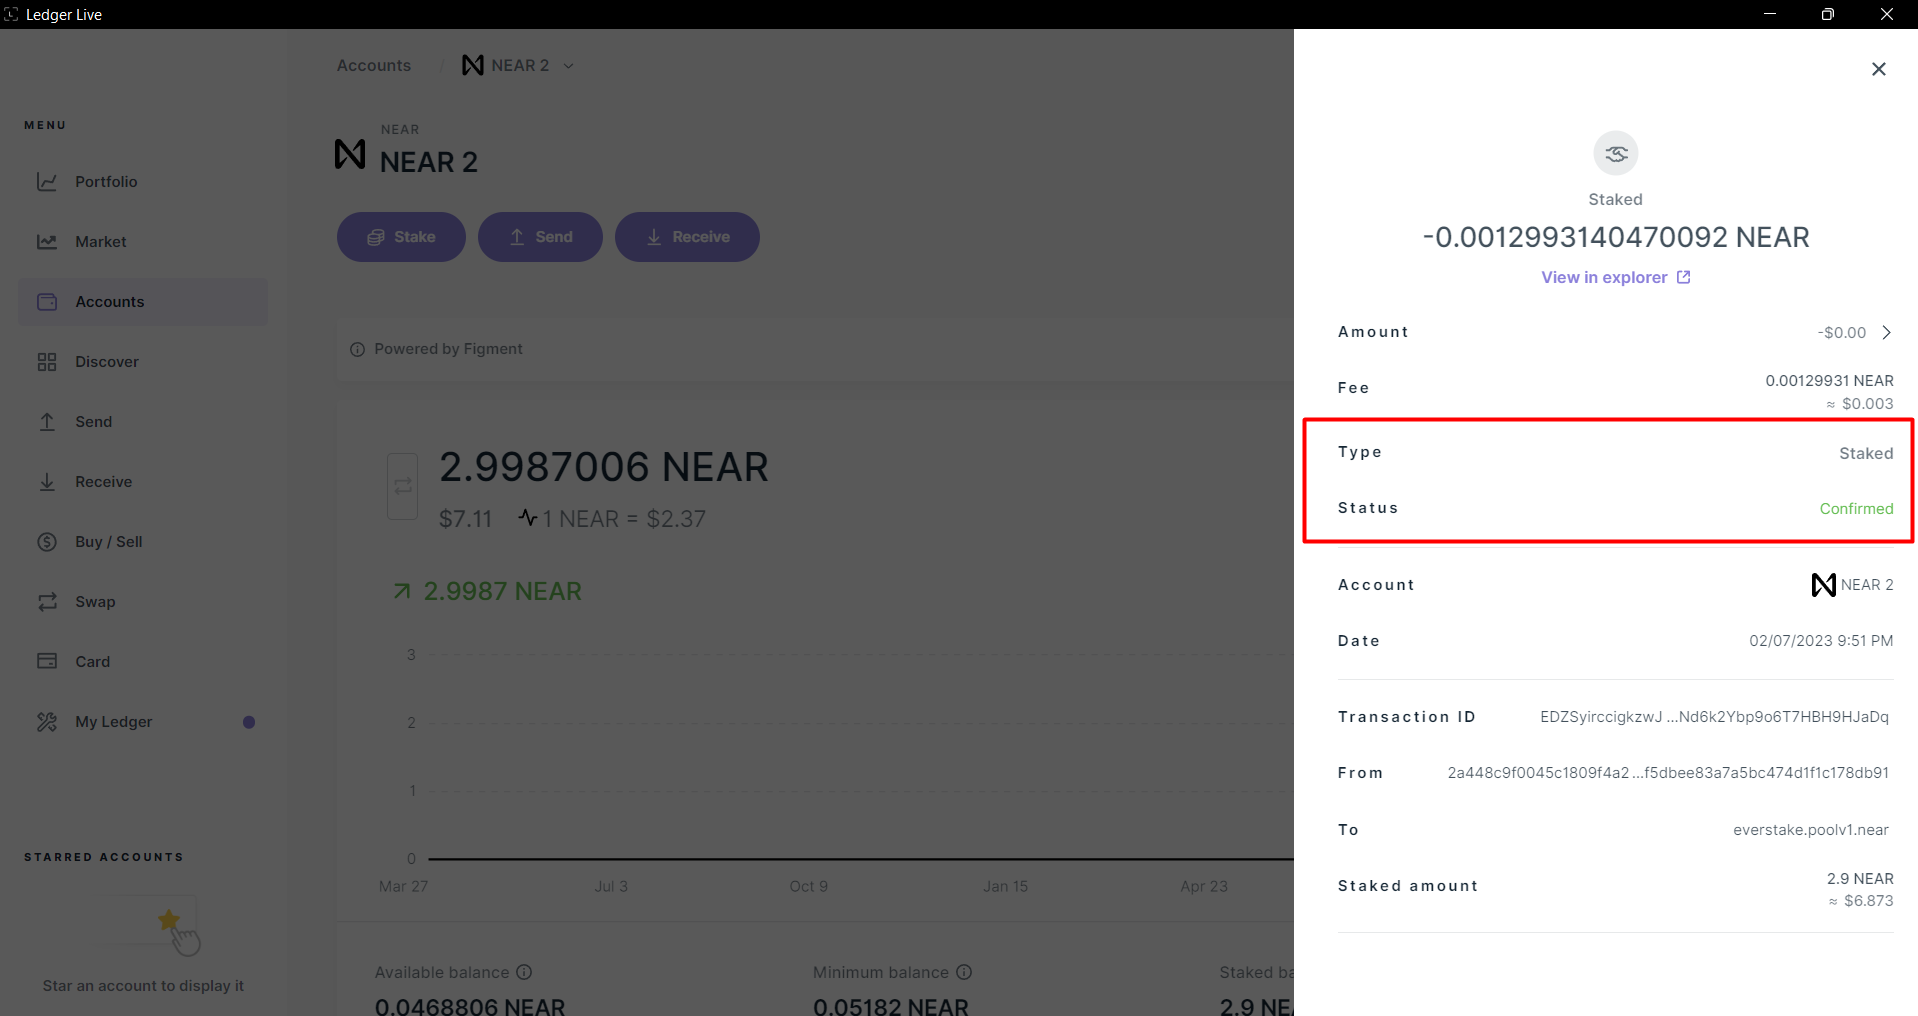Expand the NEAR 2 account breadcrumb dropdown

(x=568, y=66)
